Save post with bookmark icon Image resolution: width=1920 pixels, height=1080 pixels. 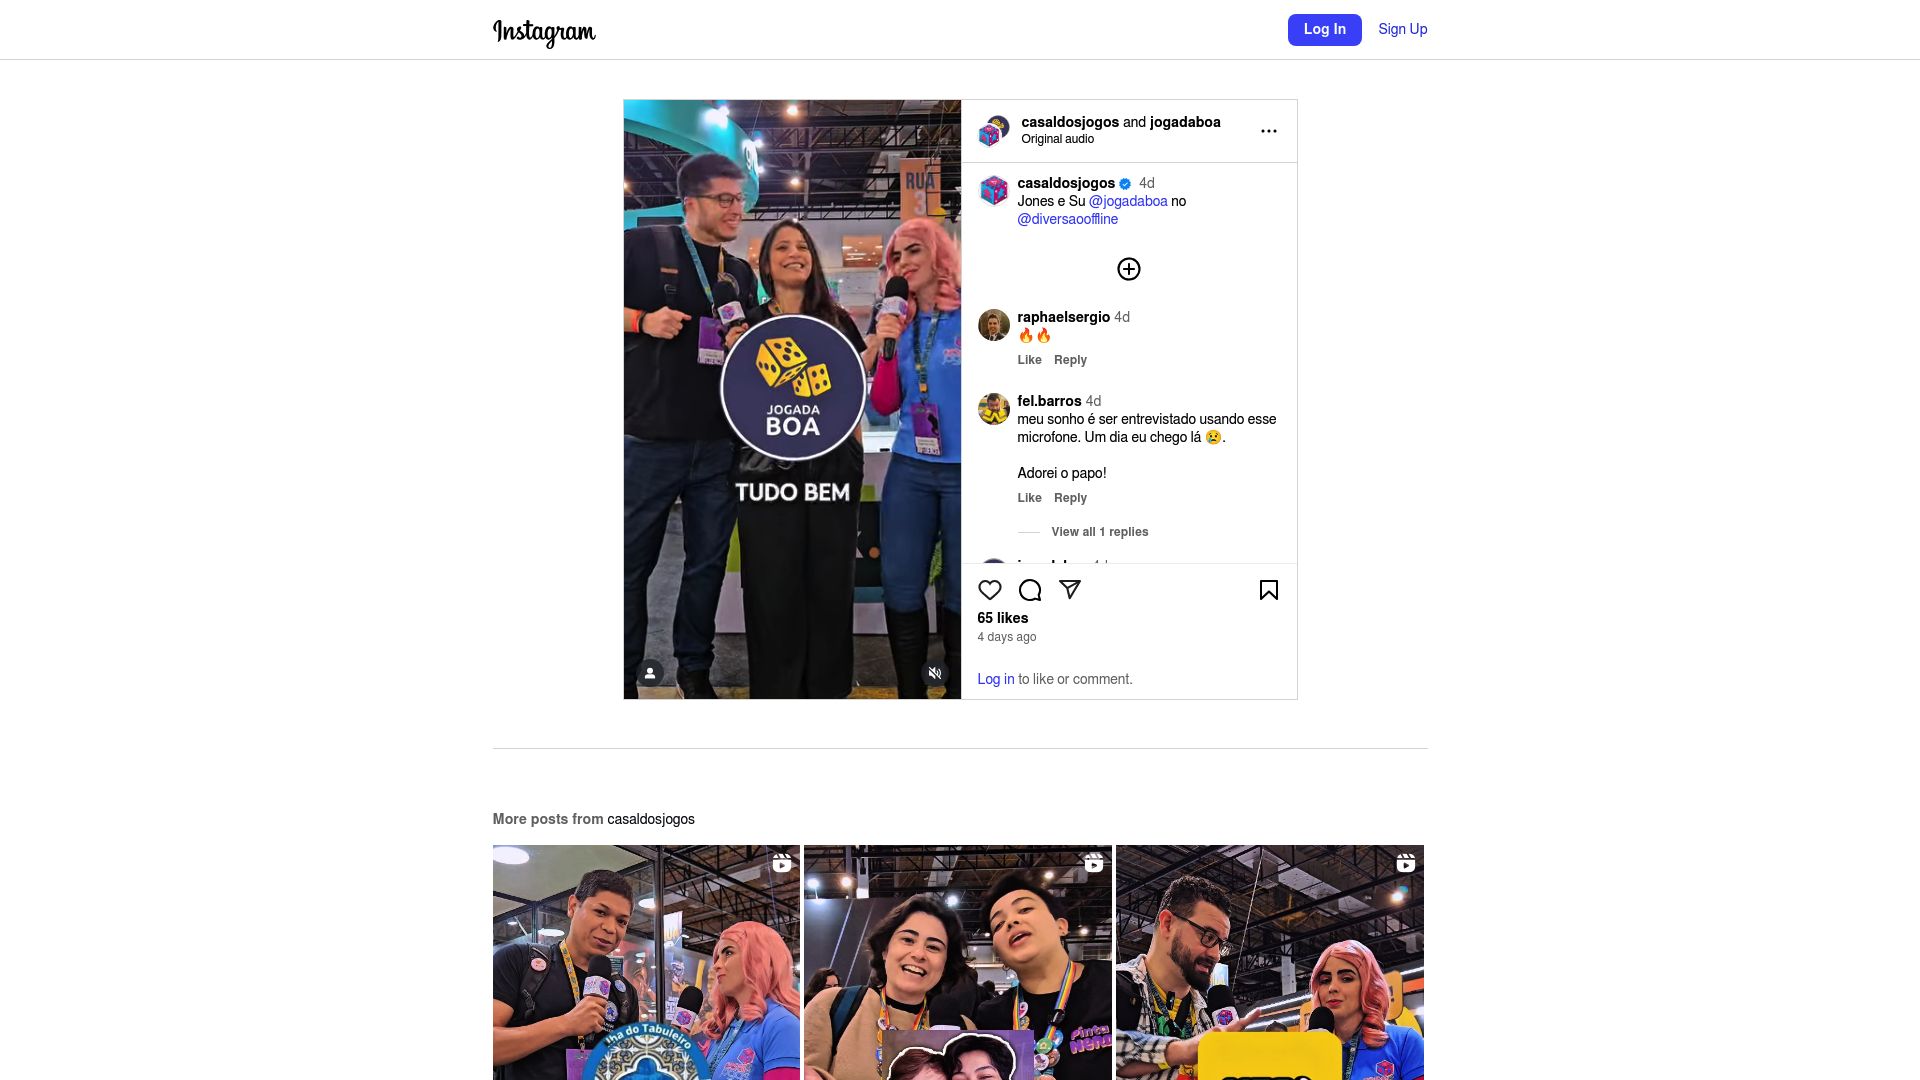click(x=1268, y=590)
